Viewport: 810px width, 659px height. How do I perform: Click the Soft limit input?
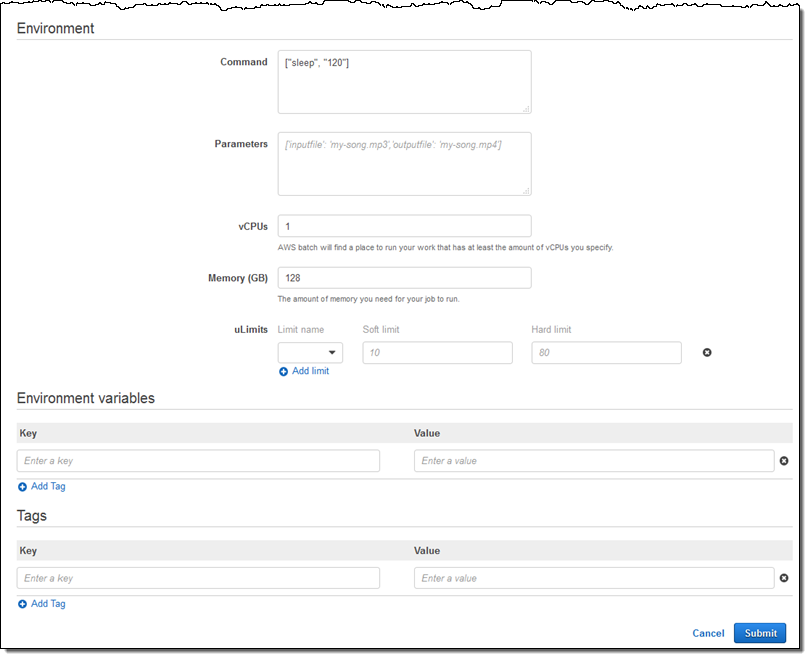[437, 353]
